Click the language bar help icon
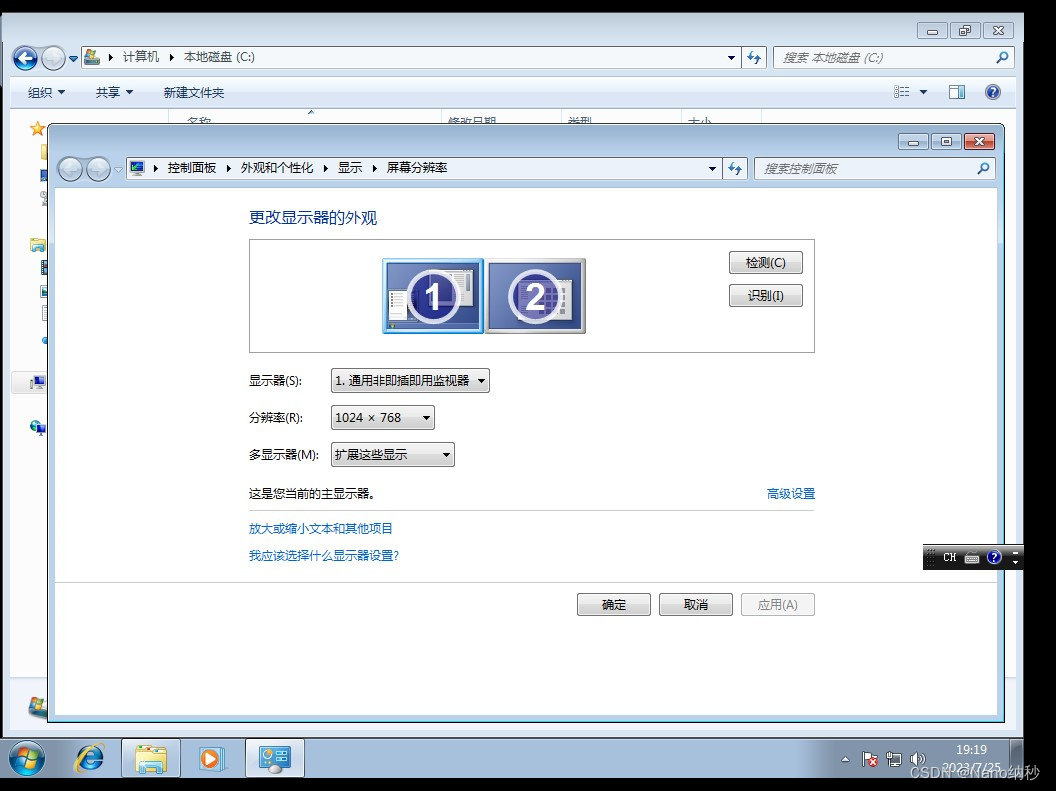 pos(994,557)
